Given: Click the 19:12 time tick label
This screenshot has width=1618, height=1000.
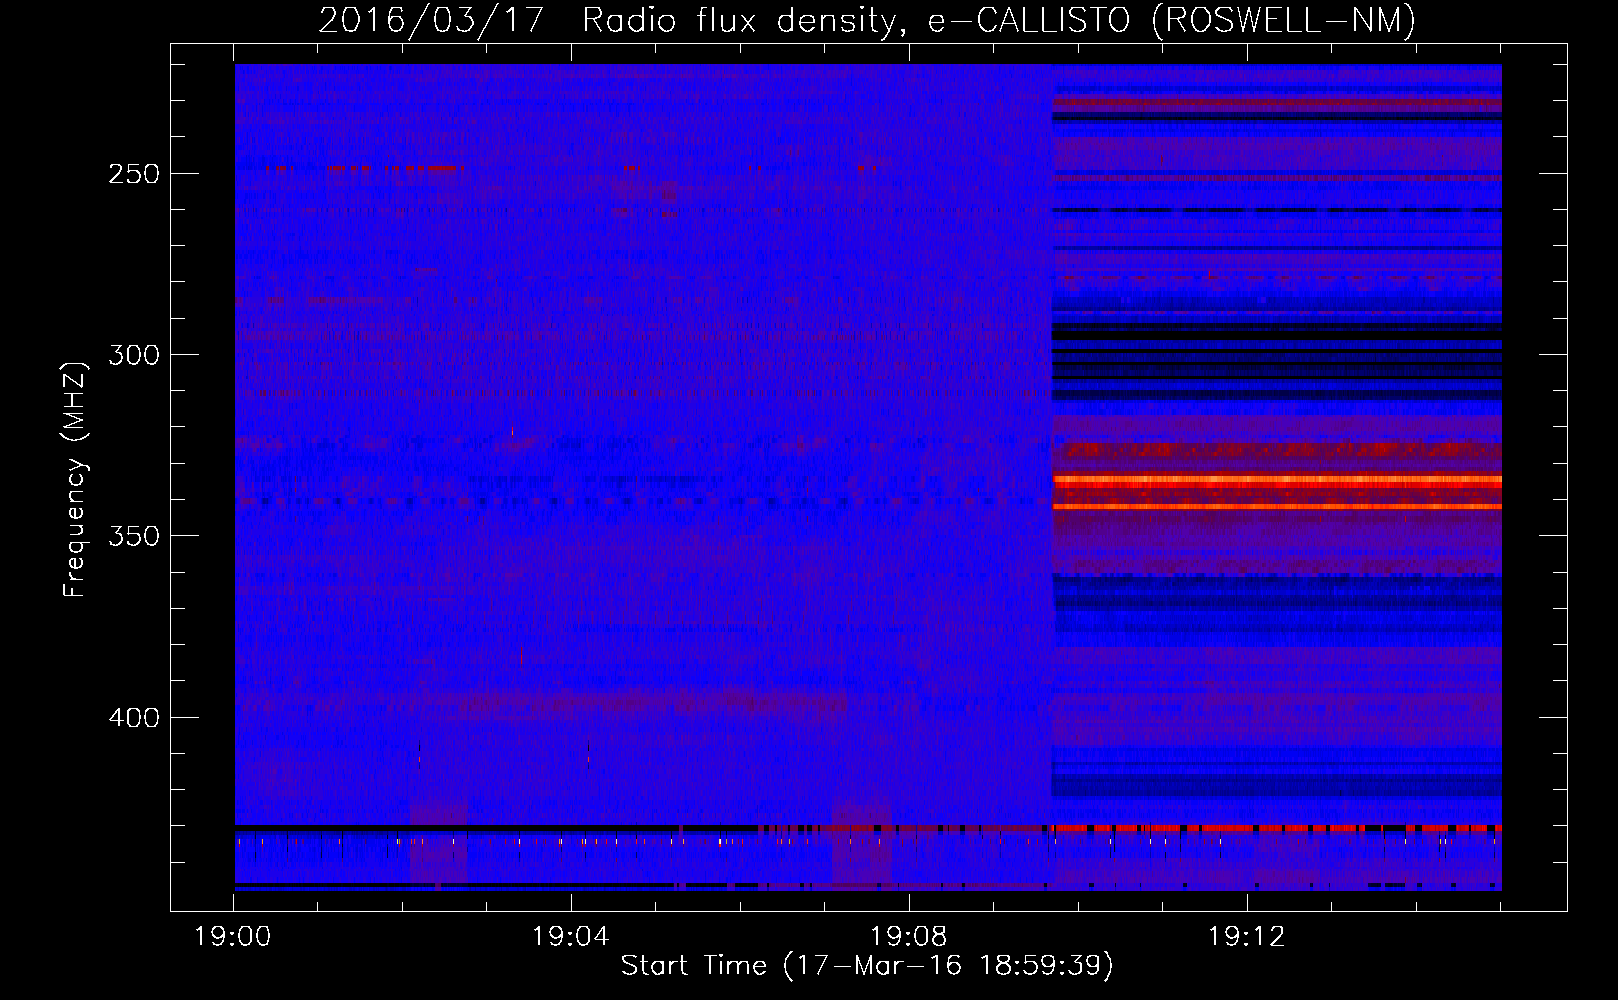Looking at the screenshot, I should 1247,937.
